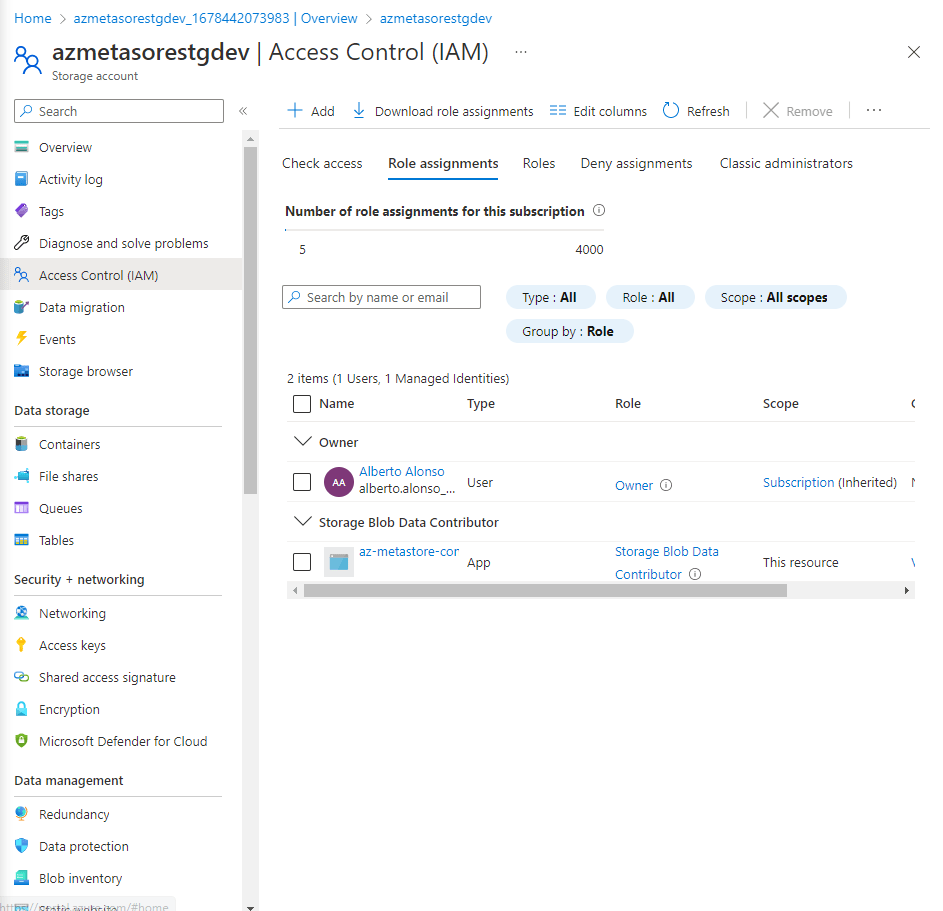The width and height of the screenshot is (943, 911).
Task: Collapse the left menu with the double chevron
Action: (x=243, y=111)
